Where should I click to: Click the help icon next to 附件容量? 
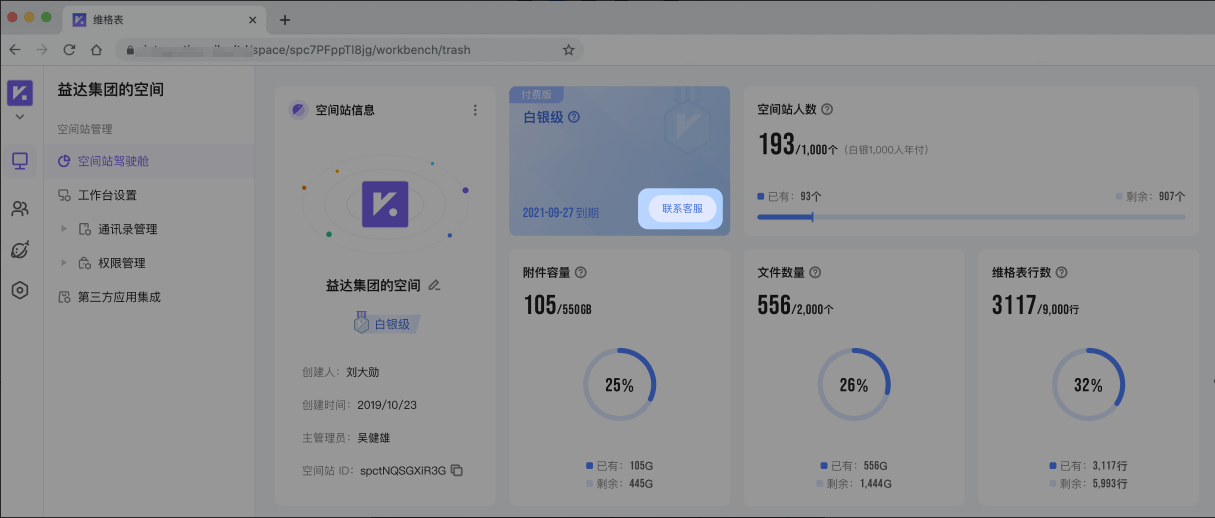click(581, 272)
